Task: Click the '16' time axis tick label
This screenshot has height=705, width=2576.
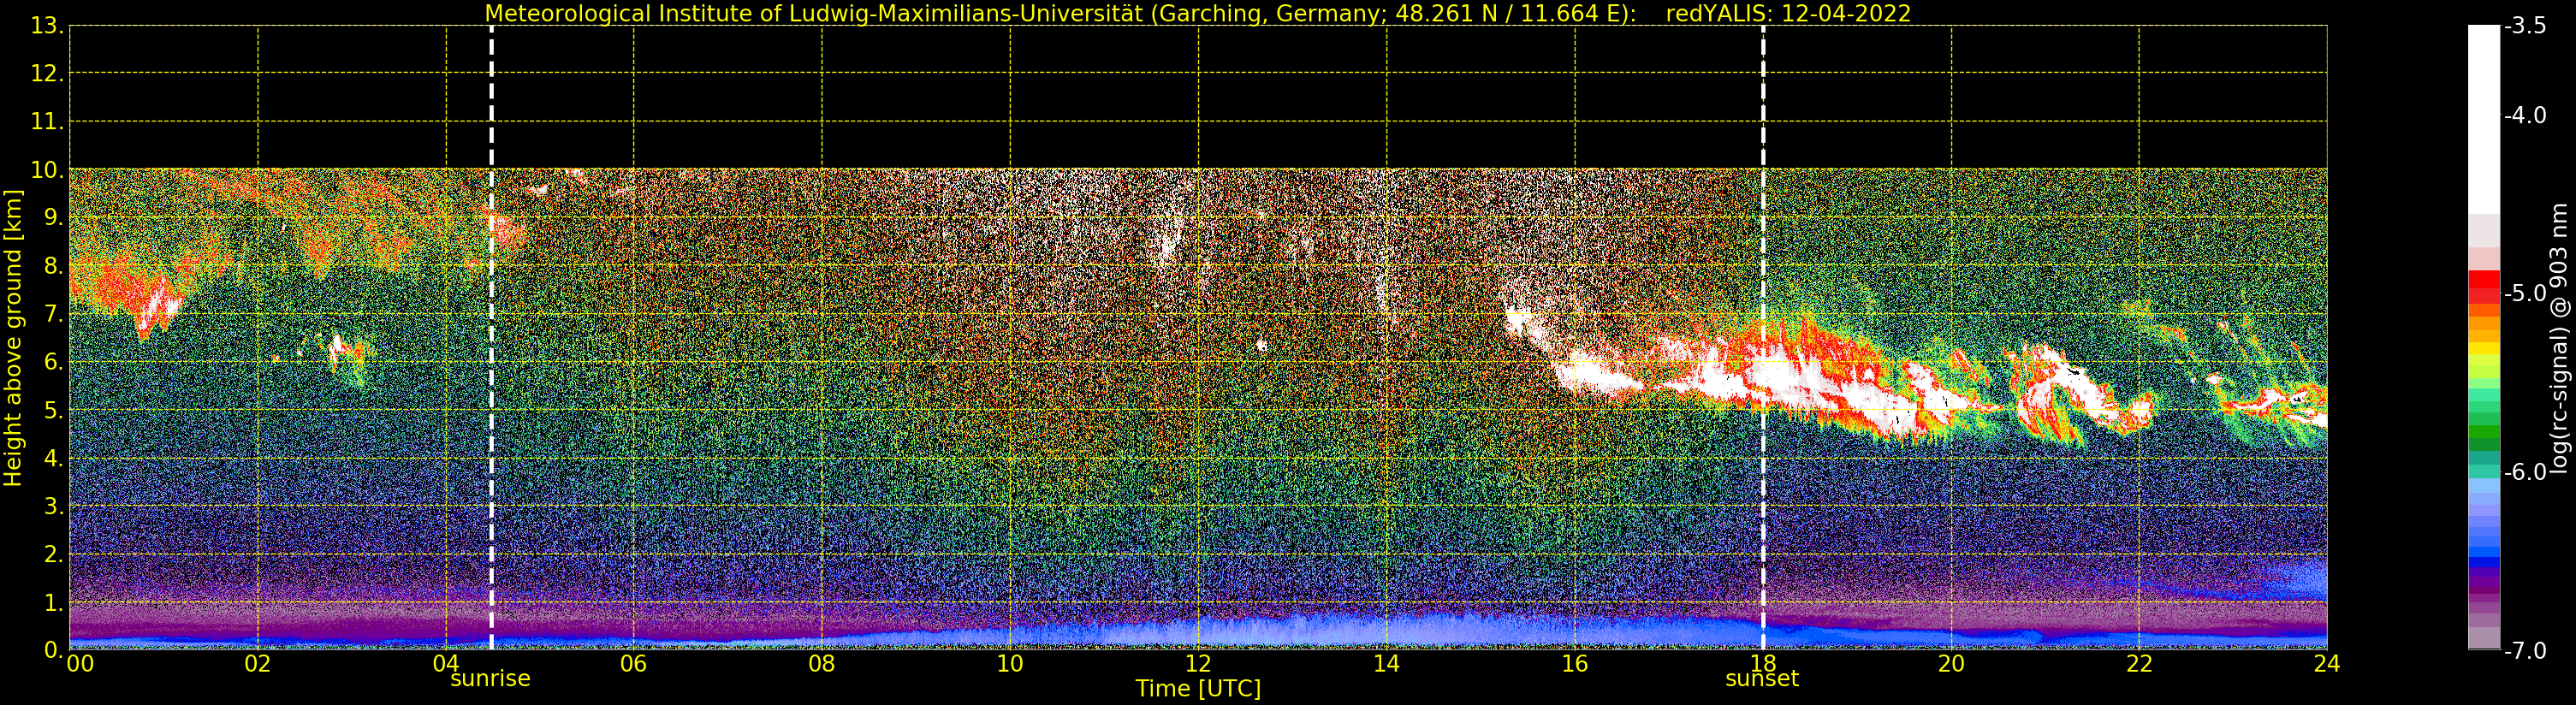Action: click(x=1575, y=664)
